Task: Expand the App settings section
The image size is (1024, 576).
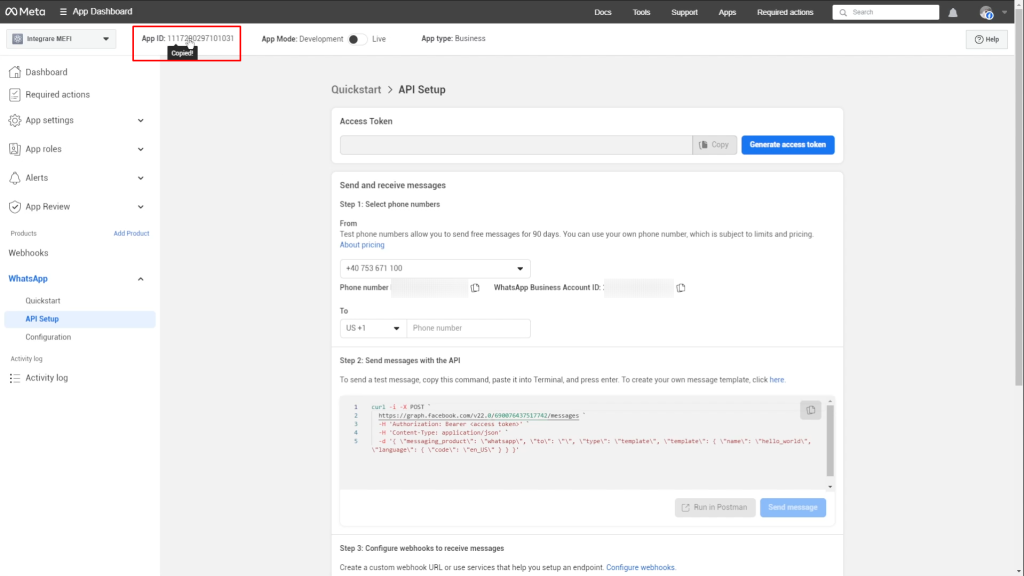Action: point(140,120)
